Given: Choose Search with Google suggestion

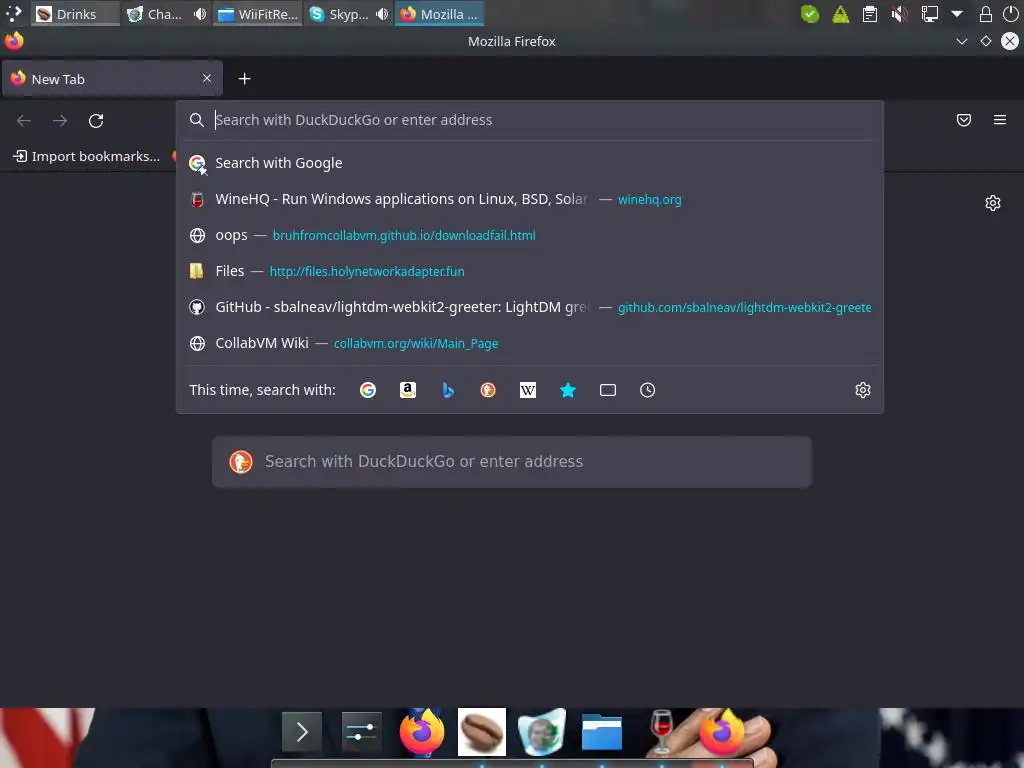Looking at the screenshot, I should tap(530, 163).
